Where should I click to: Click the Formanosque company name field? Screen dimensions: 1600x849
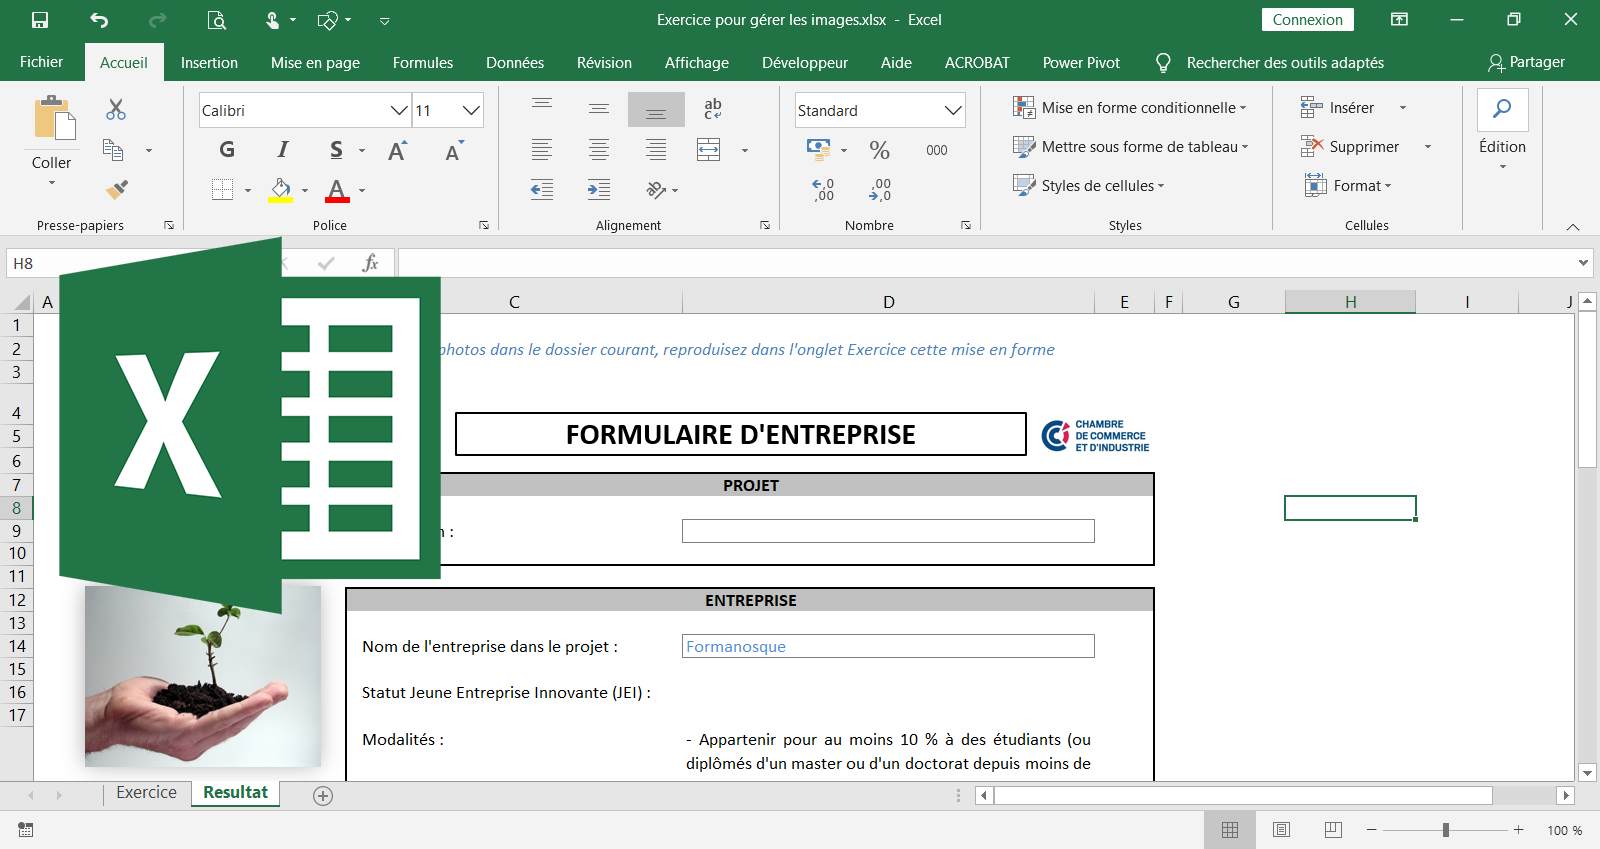(x=887, y=646)
